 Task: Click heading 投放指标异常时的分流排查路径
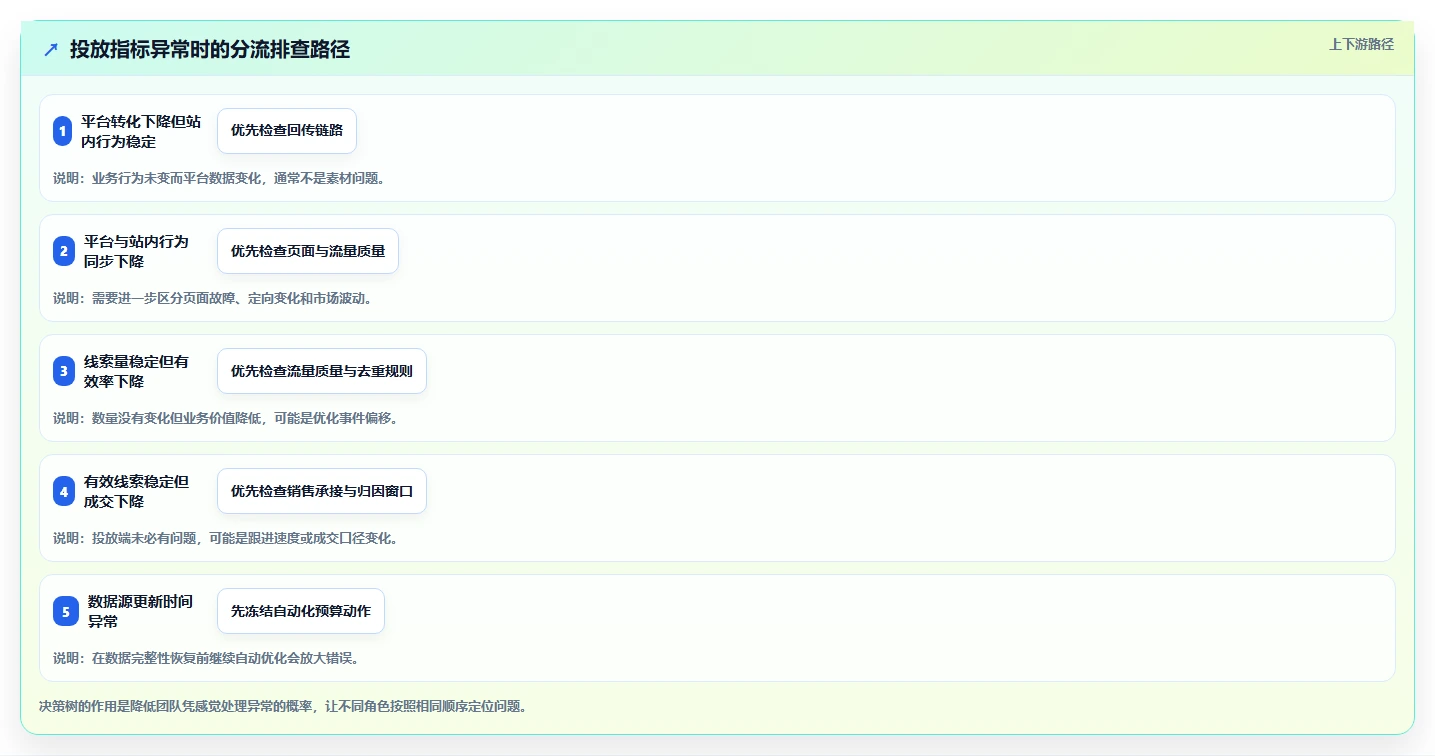point(210,50)
